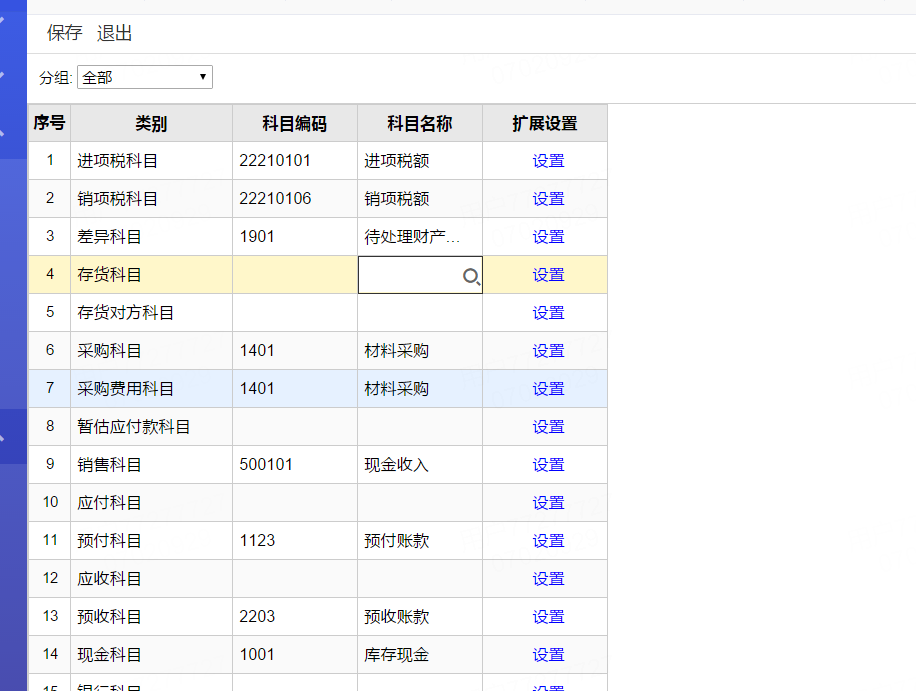Click the 科目名称 input field in row 4

[420, 275]
